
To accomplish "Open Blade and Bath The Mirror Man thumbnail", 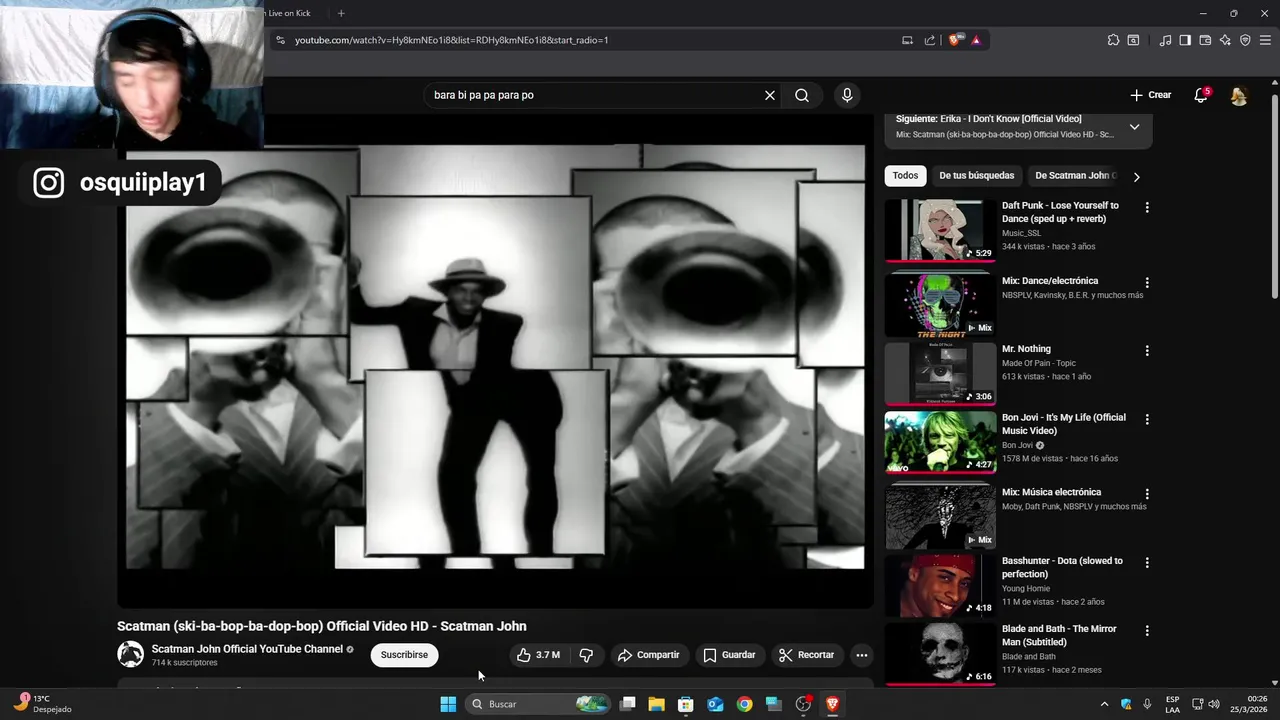I will tap(940, 653).
